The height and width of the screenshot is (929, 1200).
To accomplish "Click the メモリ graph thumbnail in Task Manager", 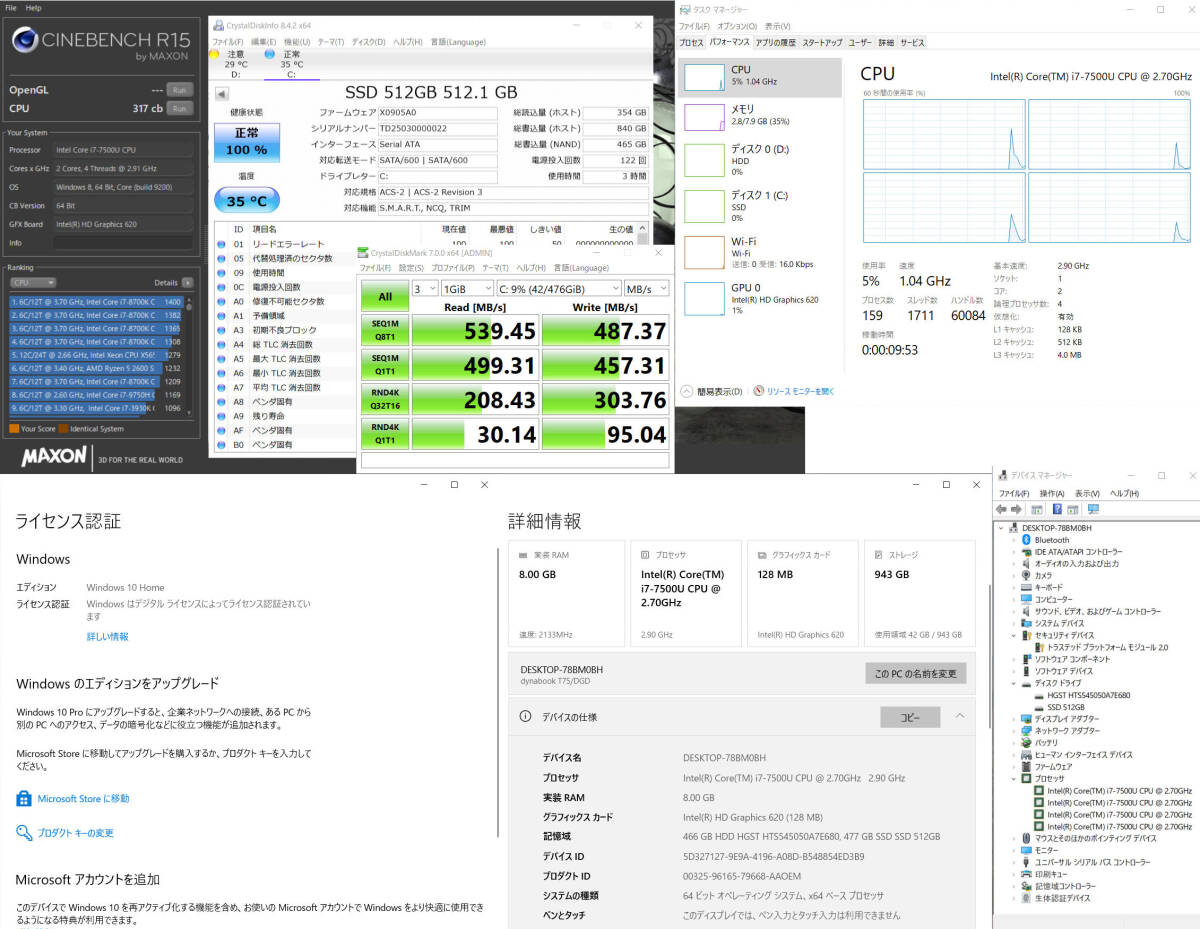I will [x=704, y=117].
